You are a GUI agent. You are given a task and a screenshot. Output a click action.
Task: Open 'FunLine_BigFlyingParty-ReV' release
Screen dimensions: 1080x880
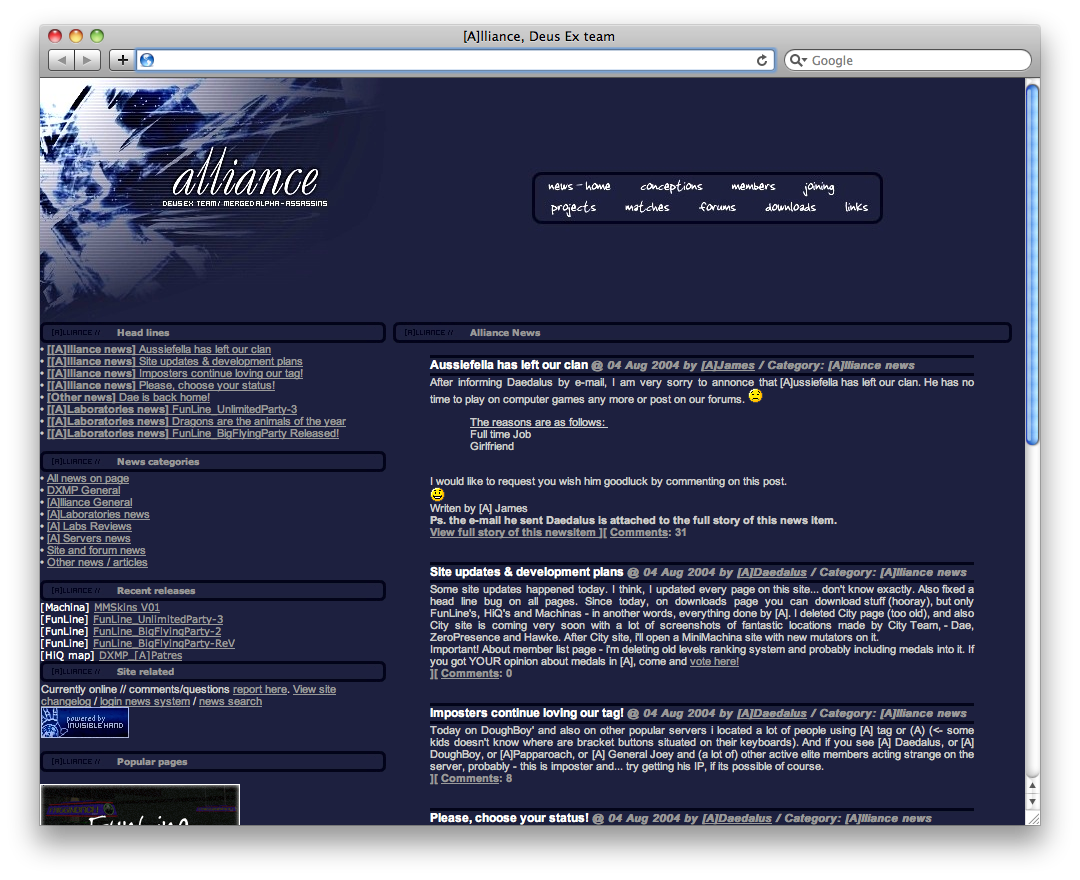tap(164, 644)
